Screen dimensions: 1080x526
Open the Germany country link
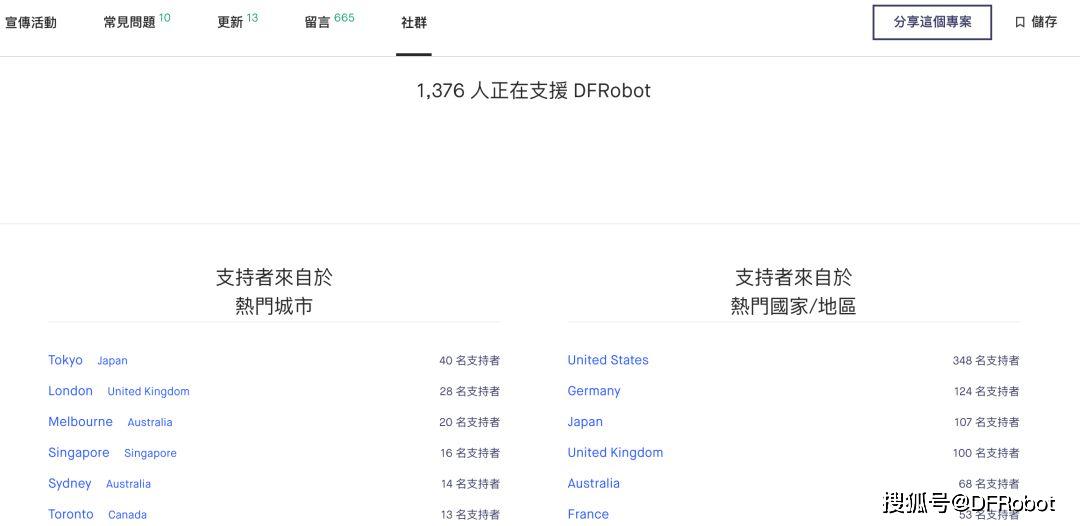tap(594, 391)
